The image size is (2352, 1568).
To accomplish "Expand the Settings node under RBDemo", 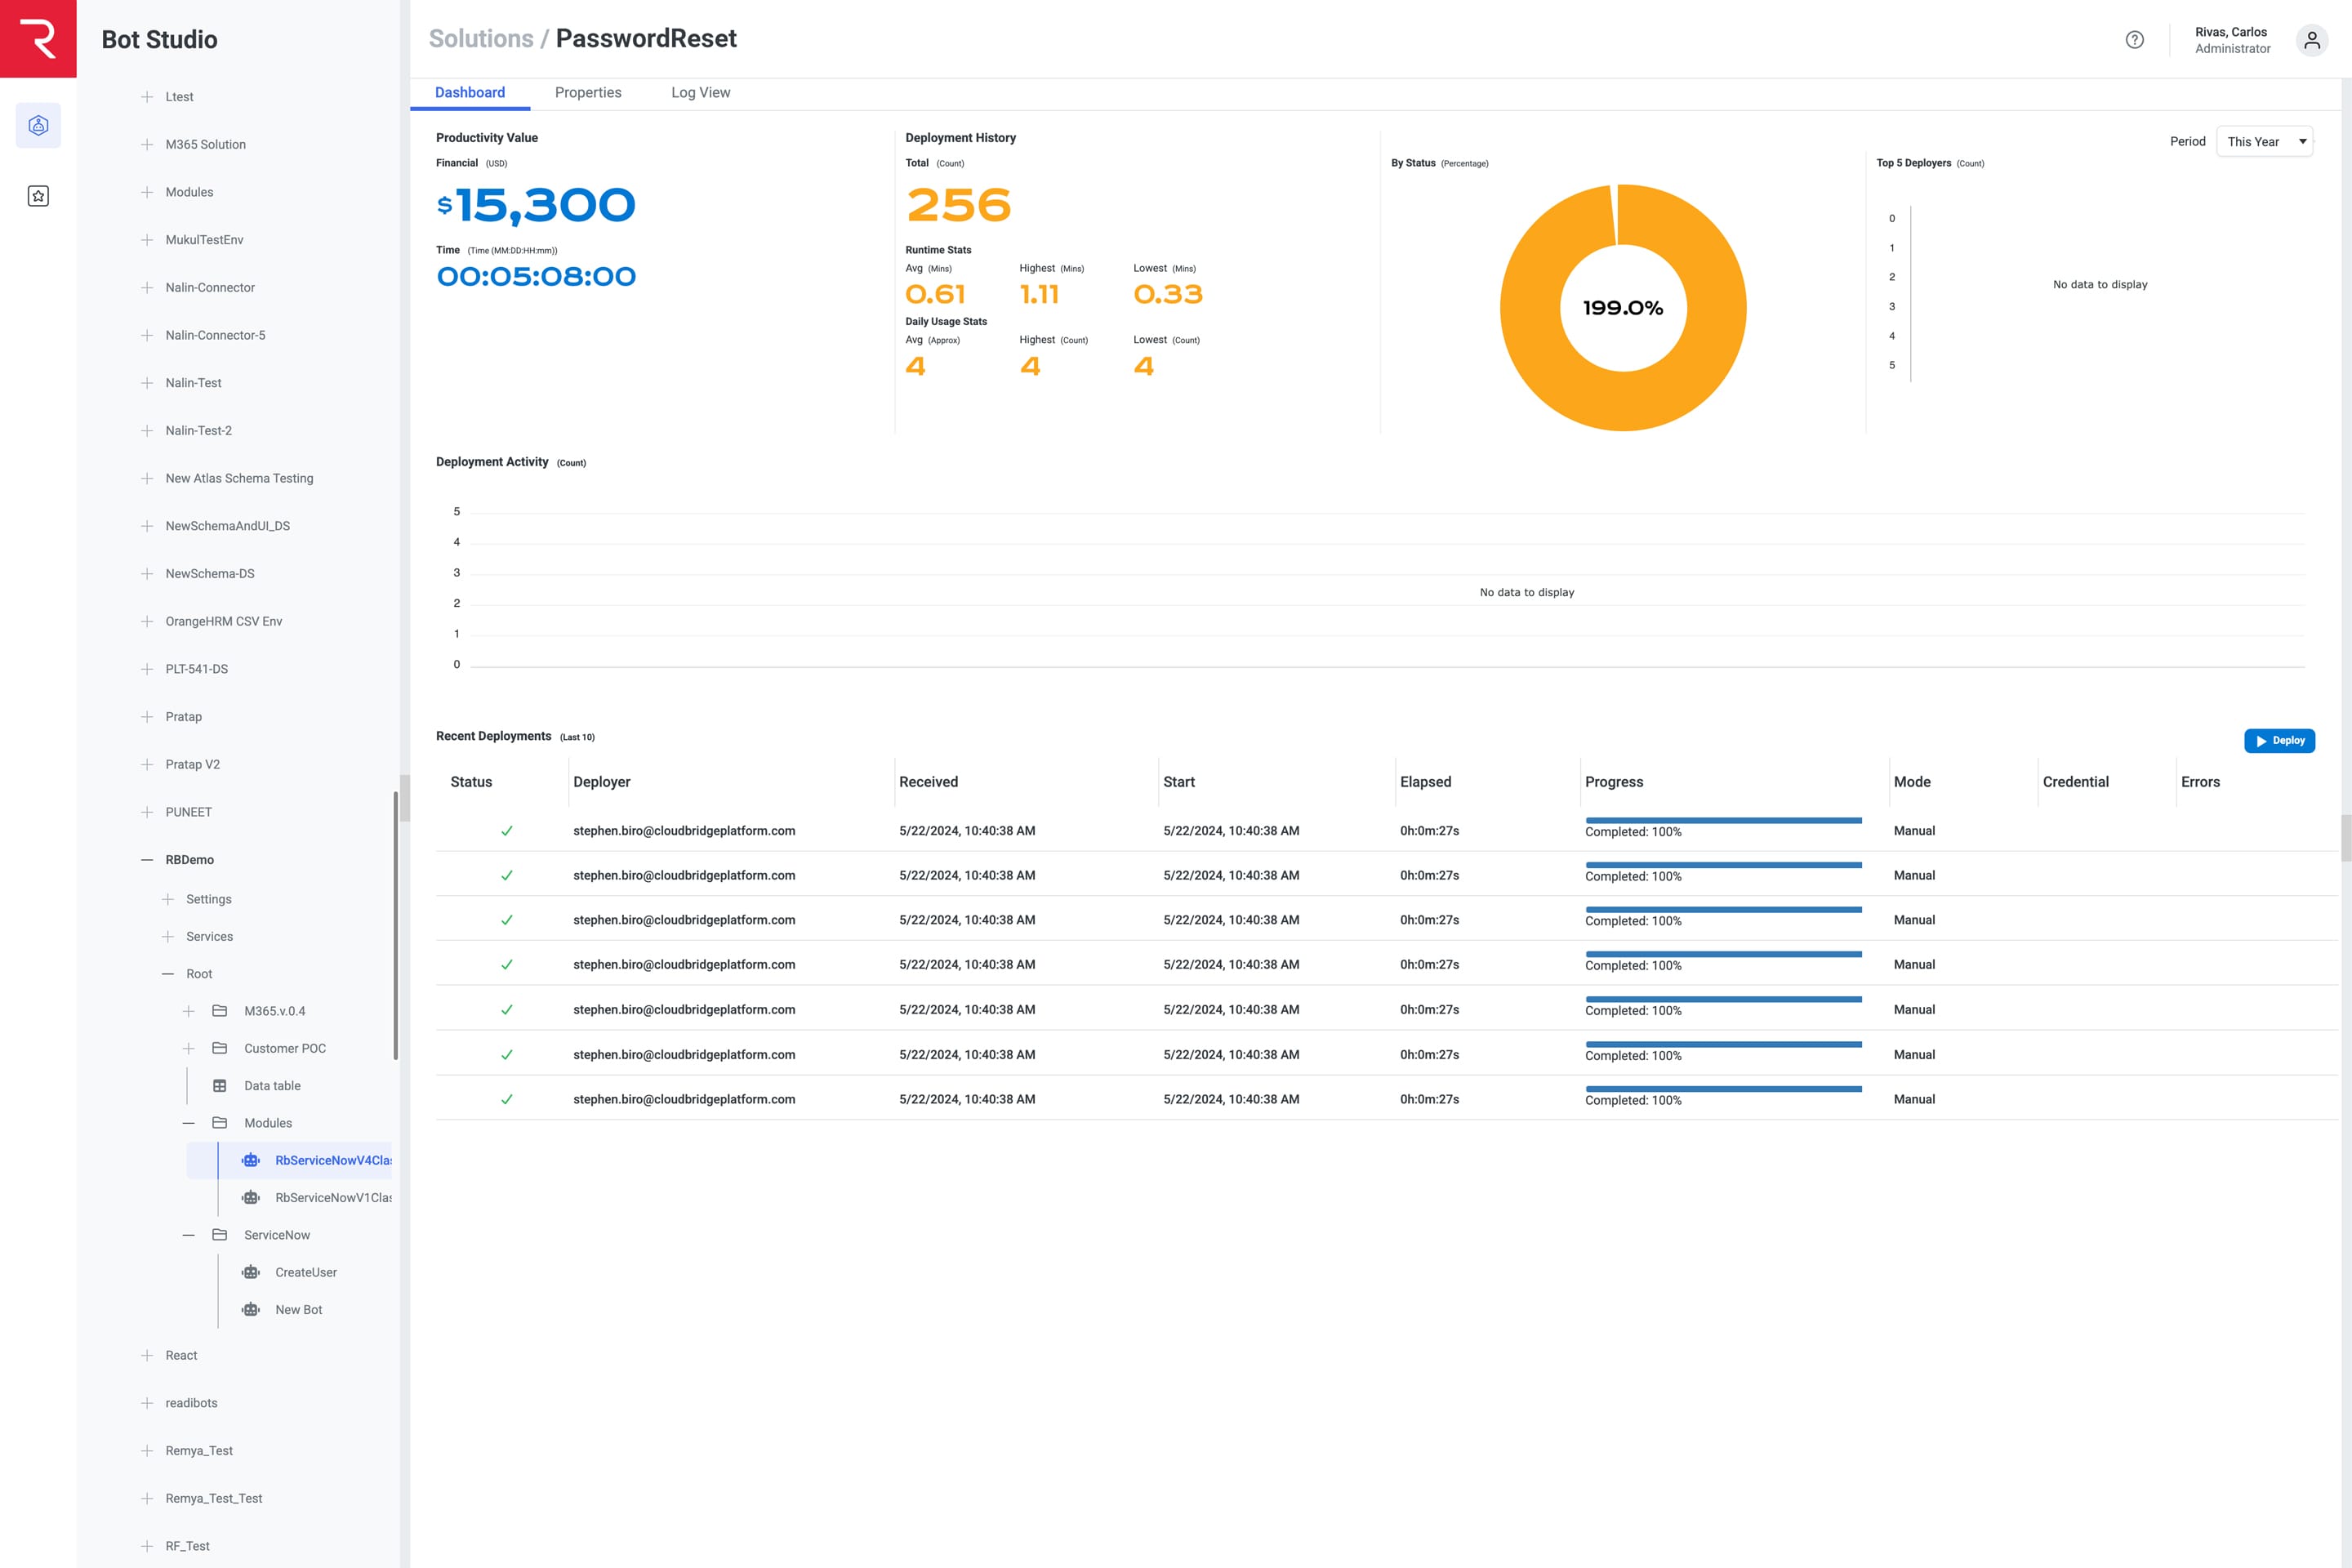I will (x=168, y=899).
